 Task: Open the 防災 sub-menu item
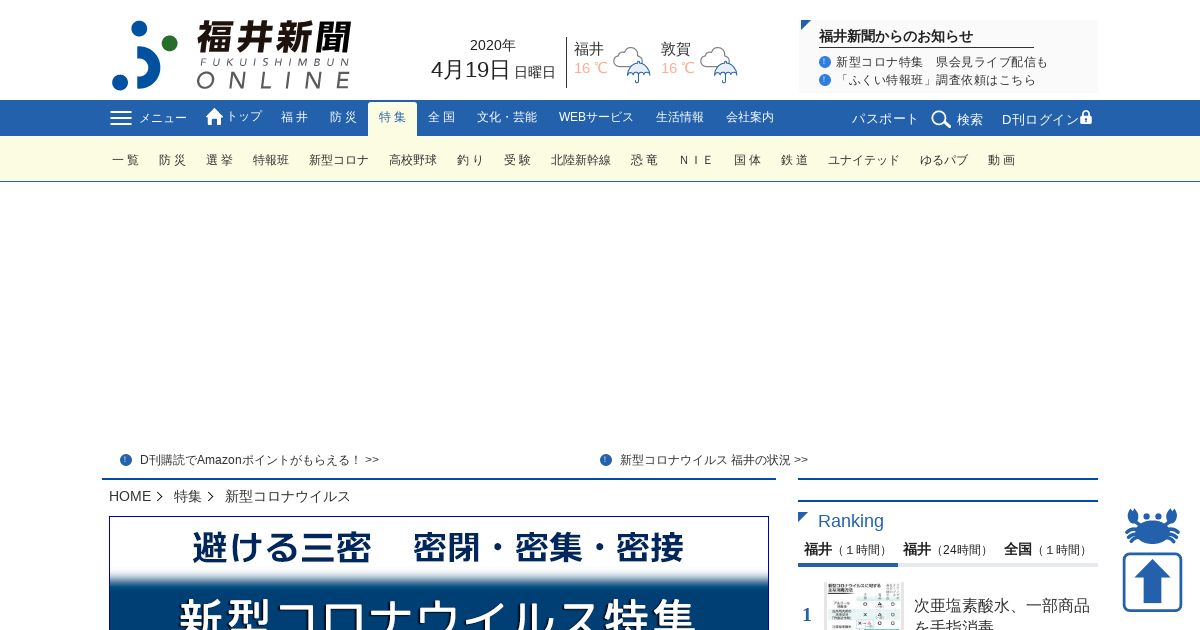tap(173, 160)
